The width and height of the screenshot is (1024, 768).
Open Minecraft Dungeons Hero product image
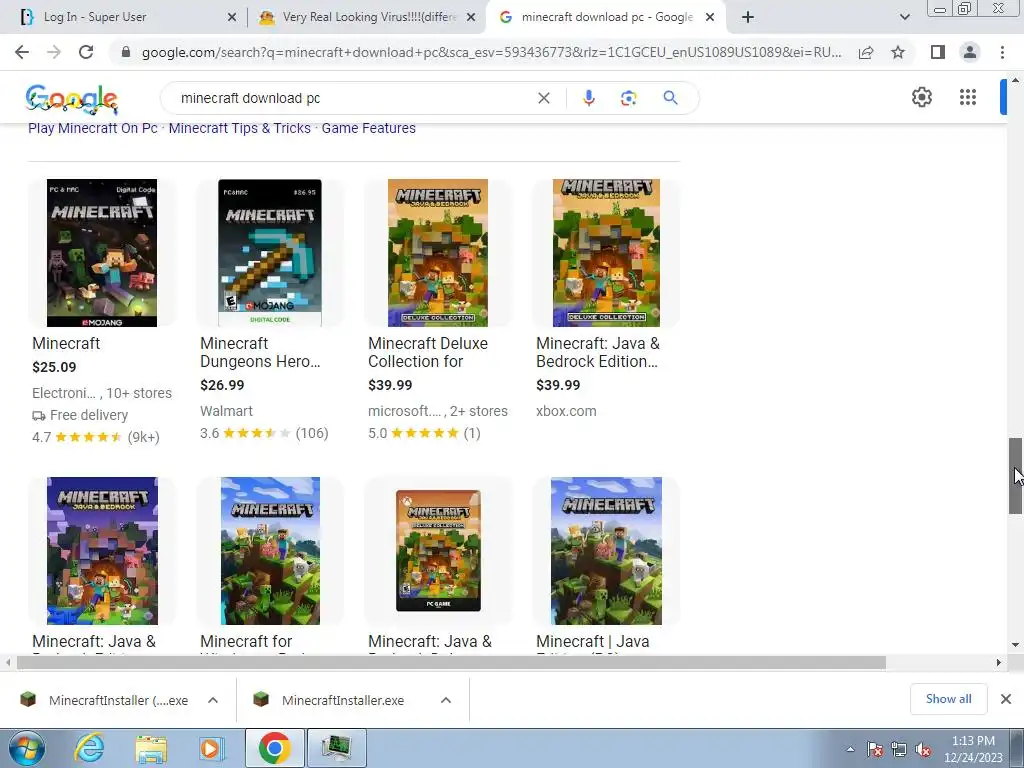tap(270, 253)
